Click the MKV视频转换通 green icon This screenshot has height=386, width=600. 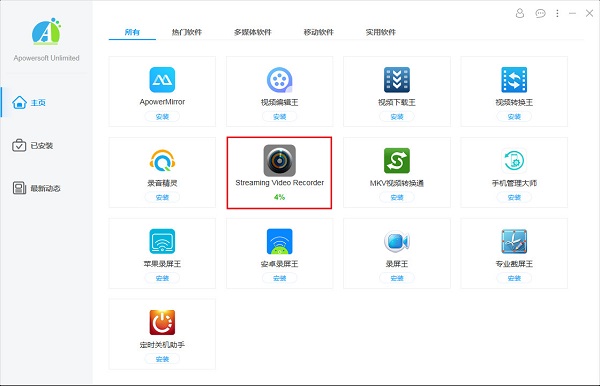(397, 160)
